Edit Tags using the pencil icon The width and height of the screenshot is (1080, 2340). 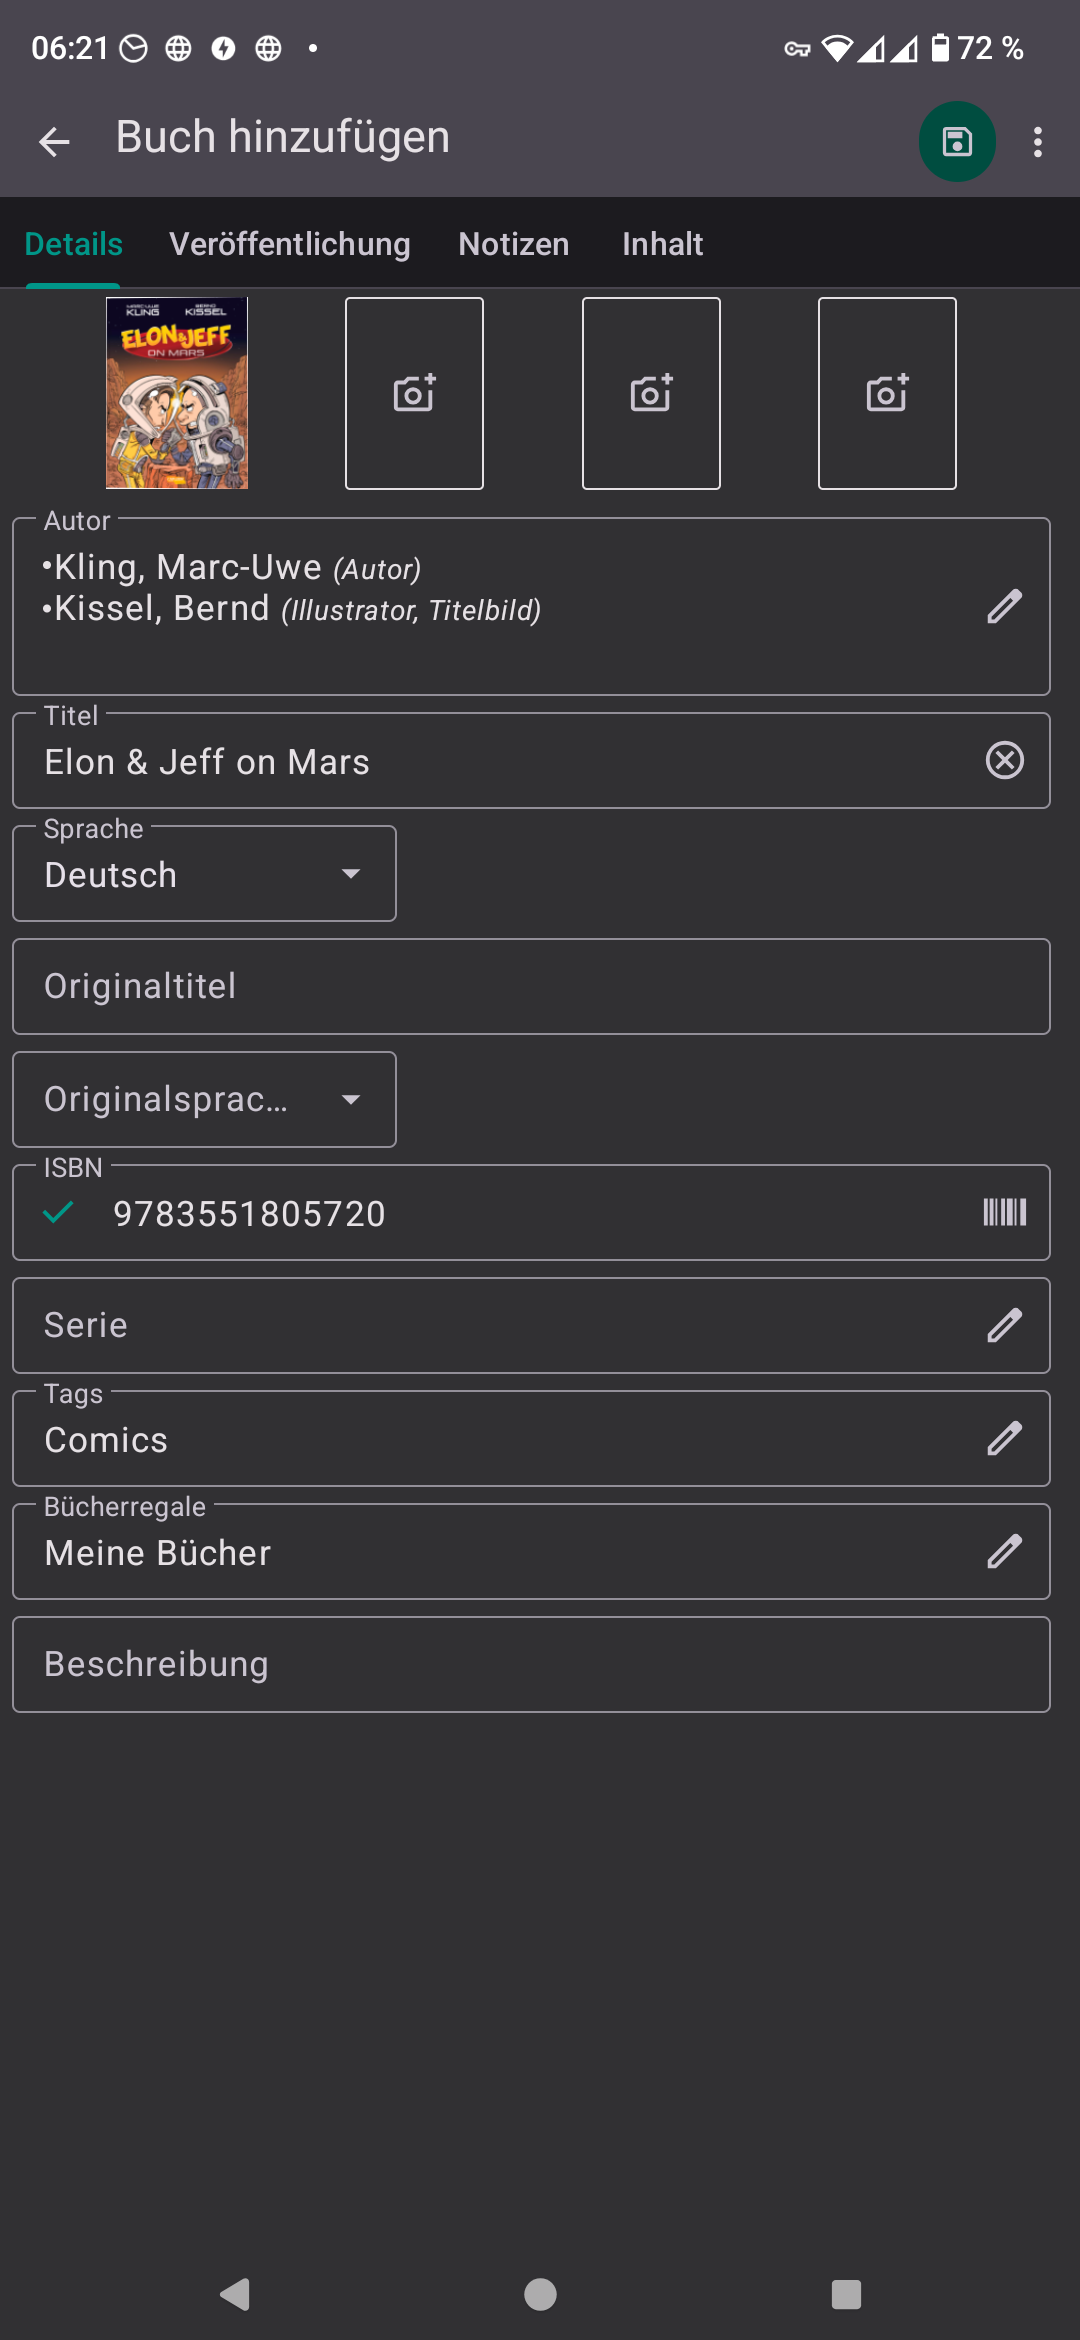(1005, 1438)
